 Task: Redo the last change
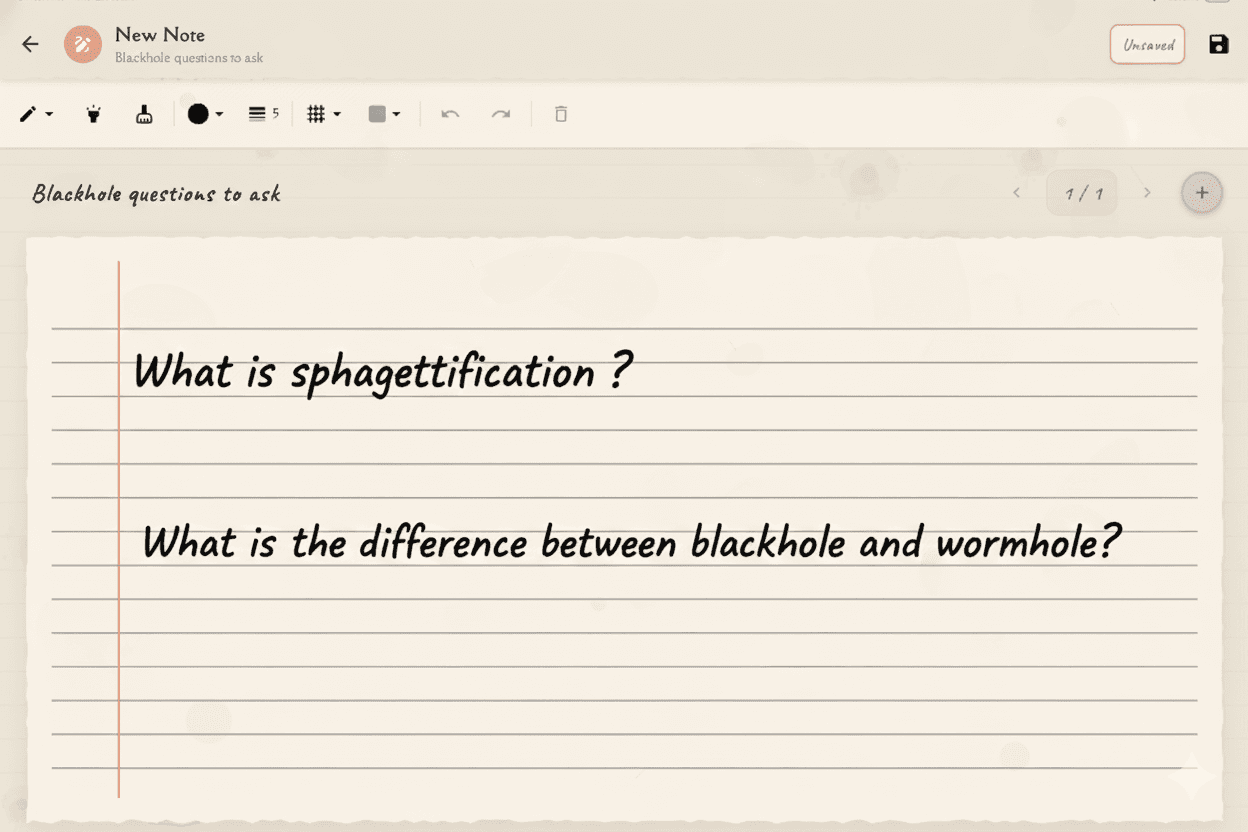point(501,114)
